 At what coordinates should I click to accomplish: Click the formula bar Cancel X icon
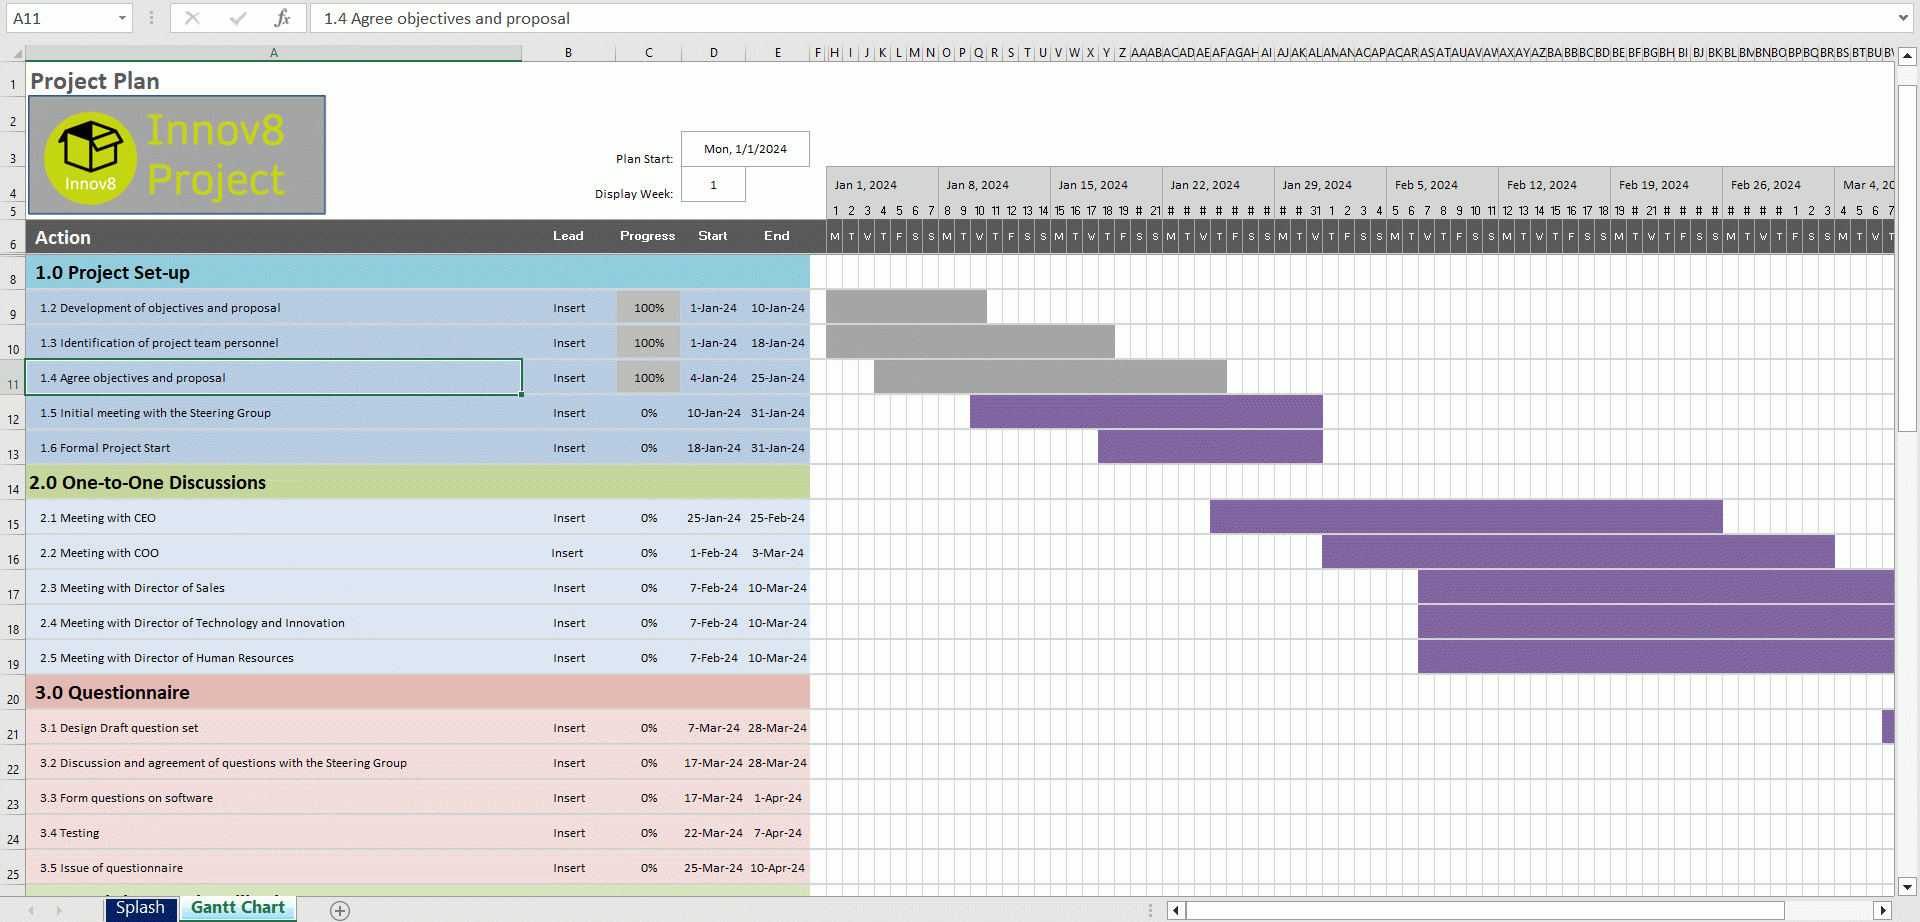coord(192,18)
